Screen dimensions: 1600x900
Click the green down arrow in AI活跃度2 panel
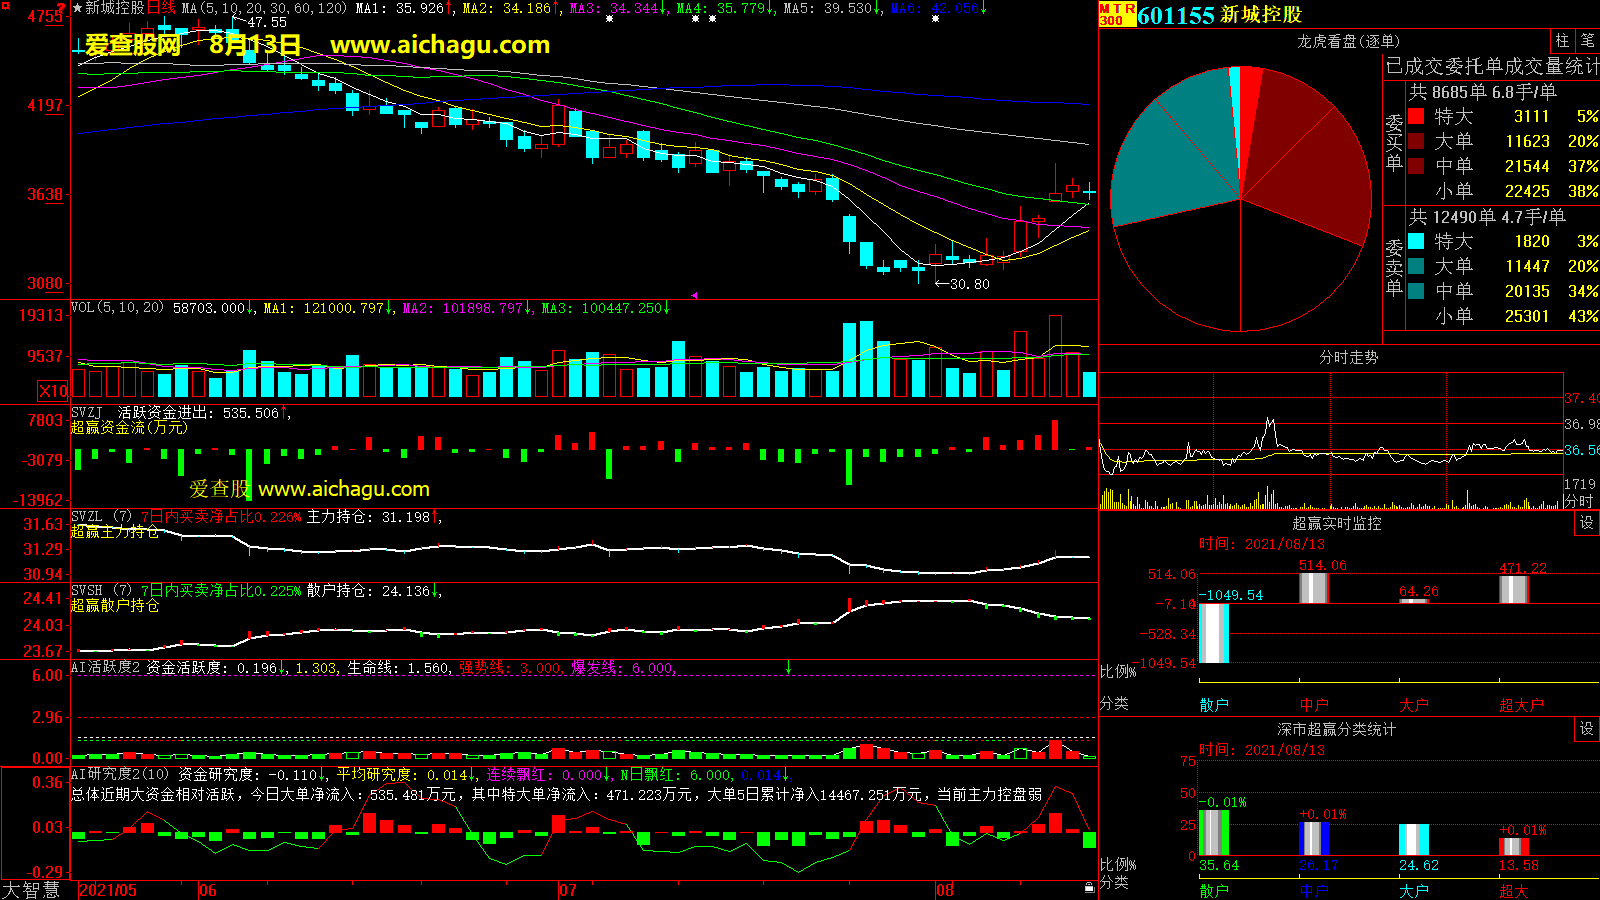click(788, 667)
